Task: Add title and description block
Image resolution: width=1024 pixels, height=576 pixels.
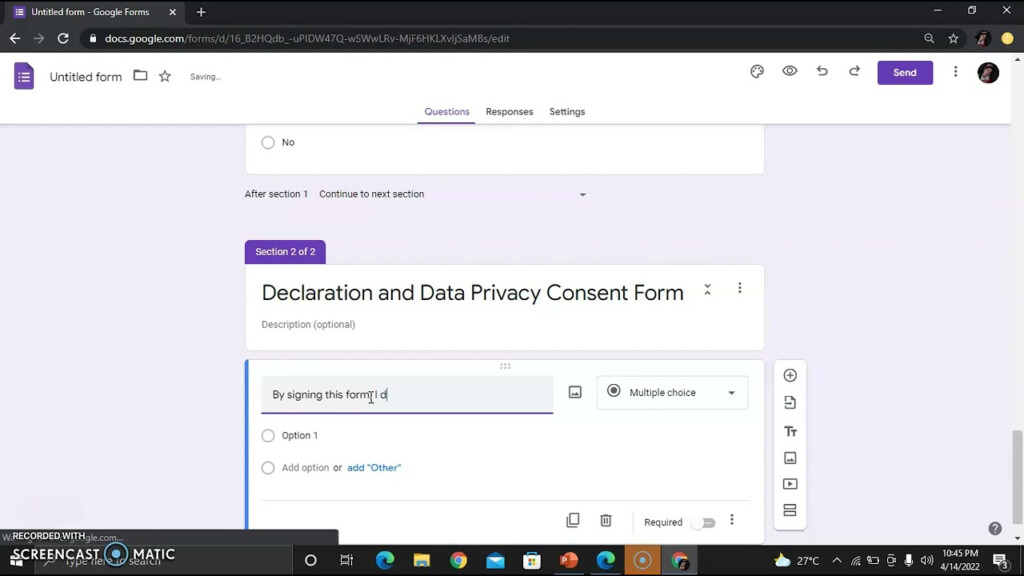Action: (x=790, y=432)
